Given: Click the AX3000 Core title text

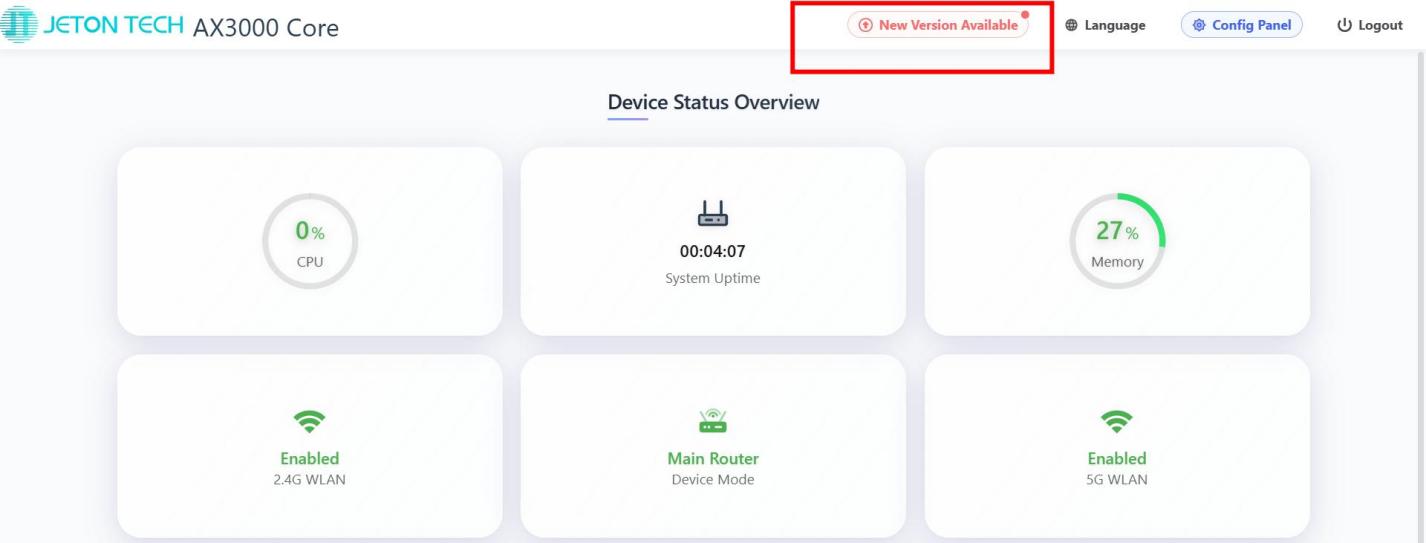Looking at the screenshot, I should pyautogui.click(x=265, y=27).
